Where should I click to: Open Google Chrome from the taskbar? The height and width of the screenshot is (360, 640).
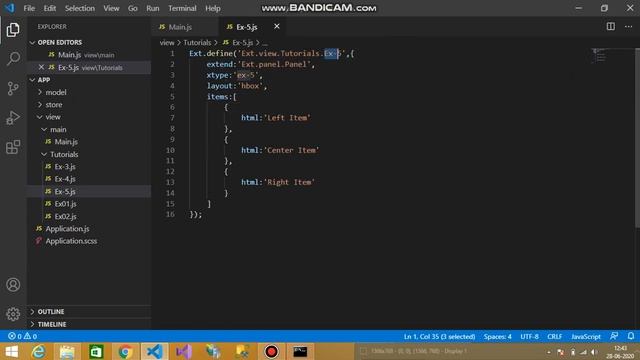pyautogui.click(x=125, y=351)
